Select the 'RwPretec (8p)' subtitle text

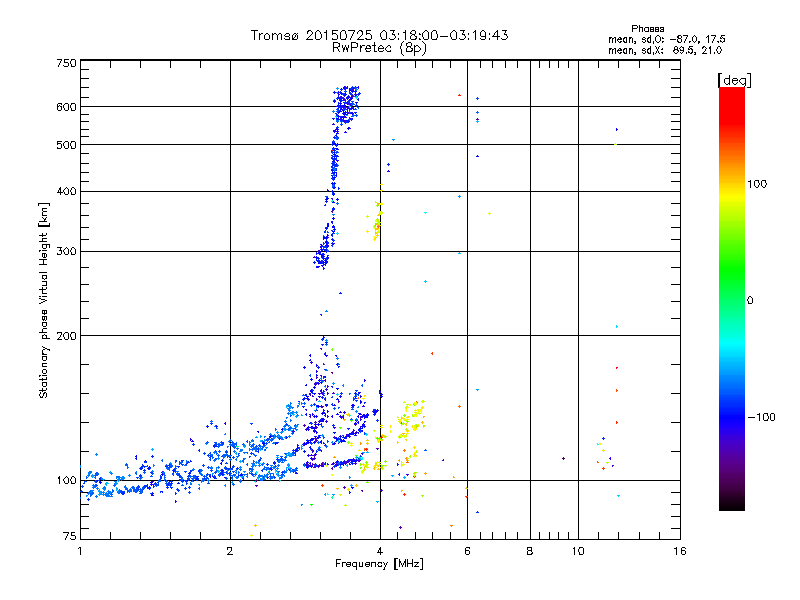point(379,48)
